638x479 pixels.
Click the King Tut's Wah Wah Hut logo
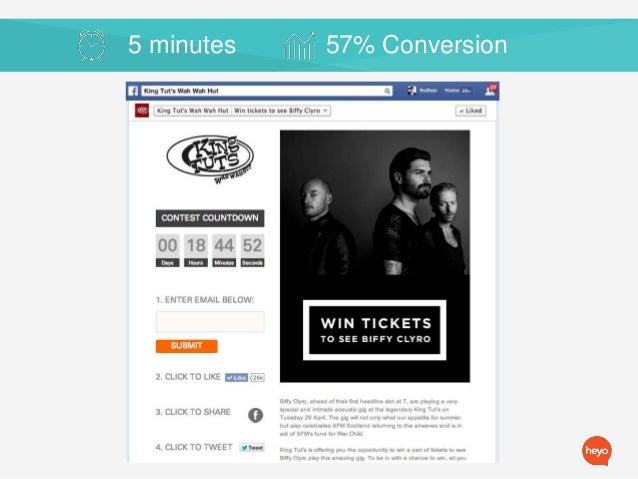[x=210, y=159]
